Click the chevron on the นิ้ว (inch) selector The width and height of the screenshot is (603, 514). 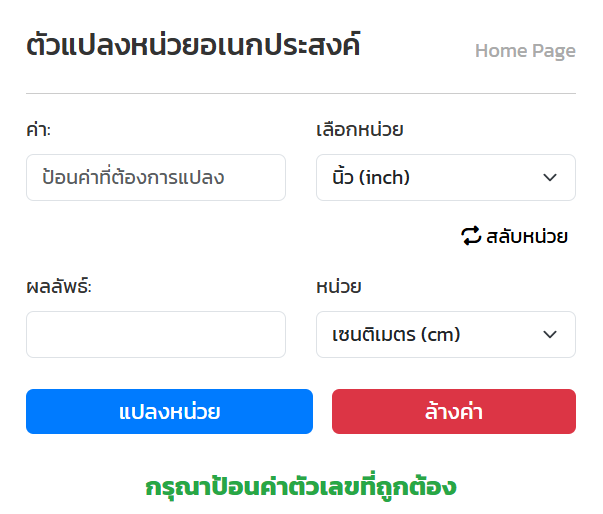point(550,177)
